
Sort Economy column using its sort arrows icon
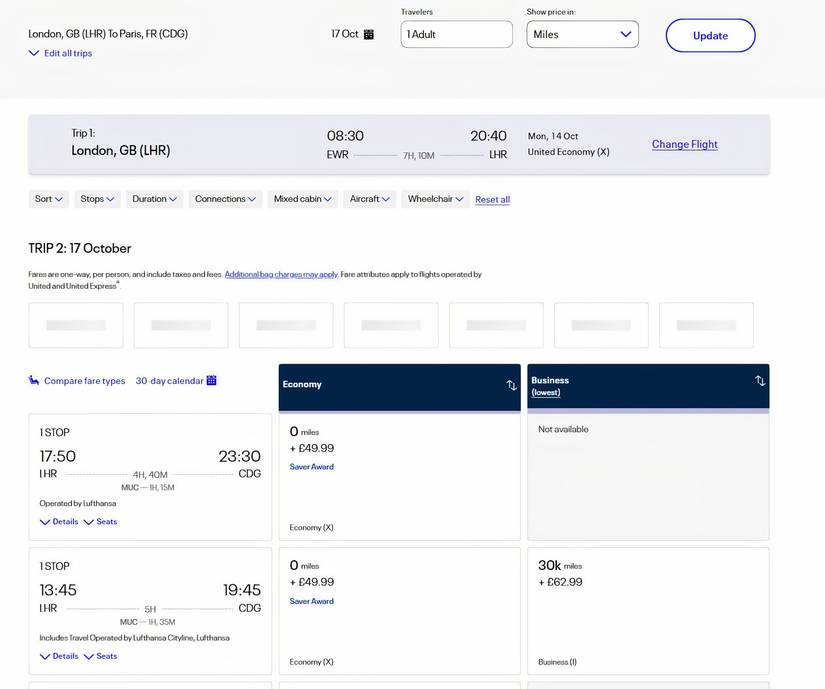512,384
